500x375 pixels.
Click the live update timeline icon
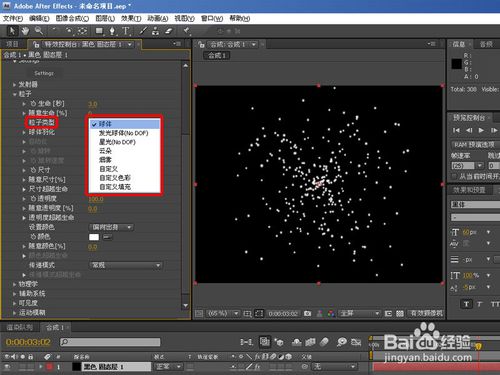point(265,342)
